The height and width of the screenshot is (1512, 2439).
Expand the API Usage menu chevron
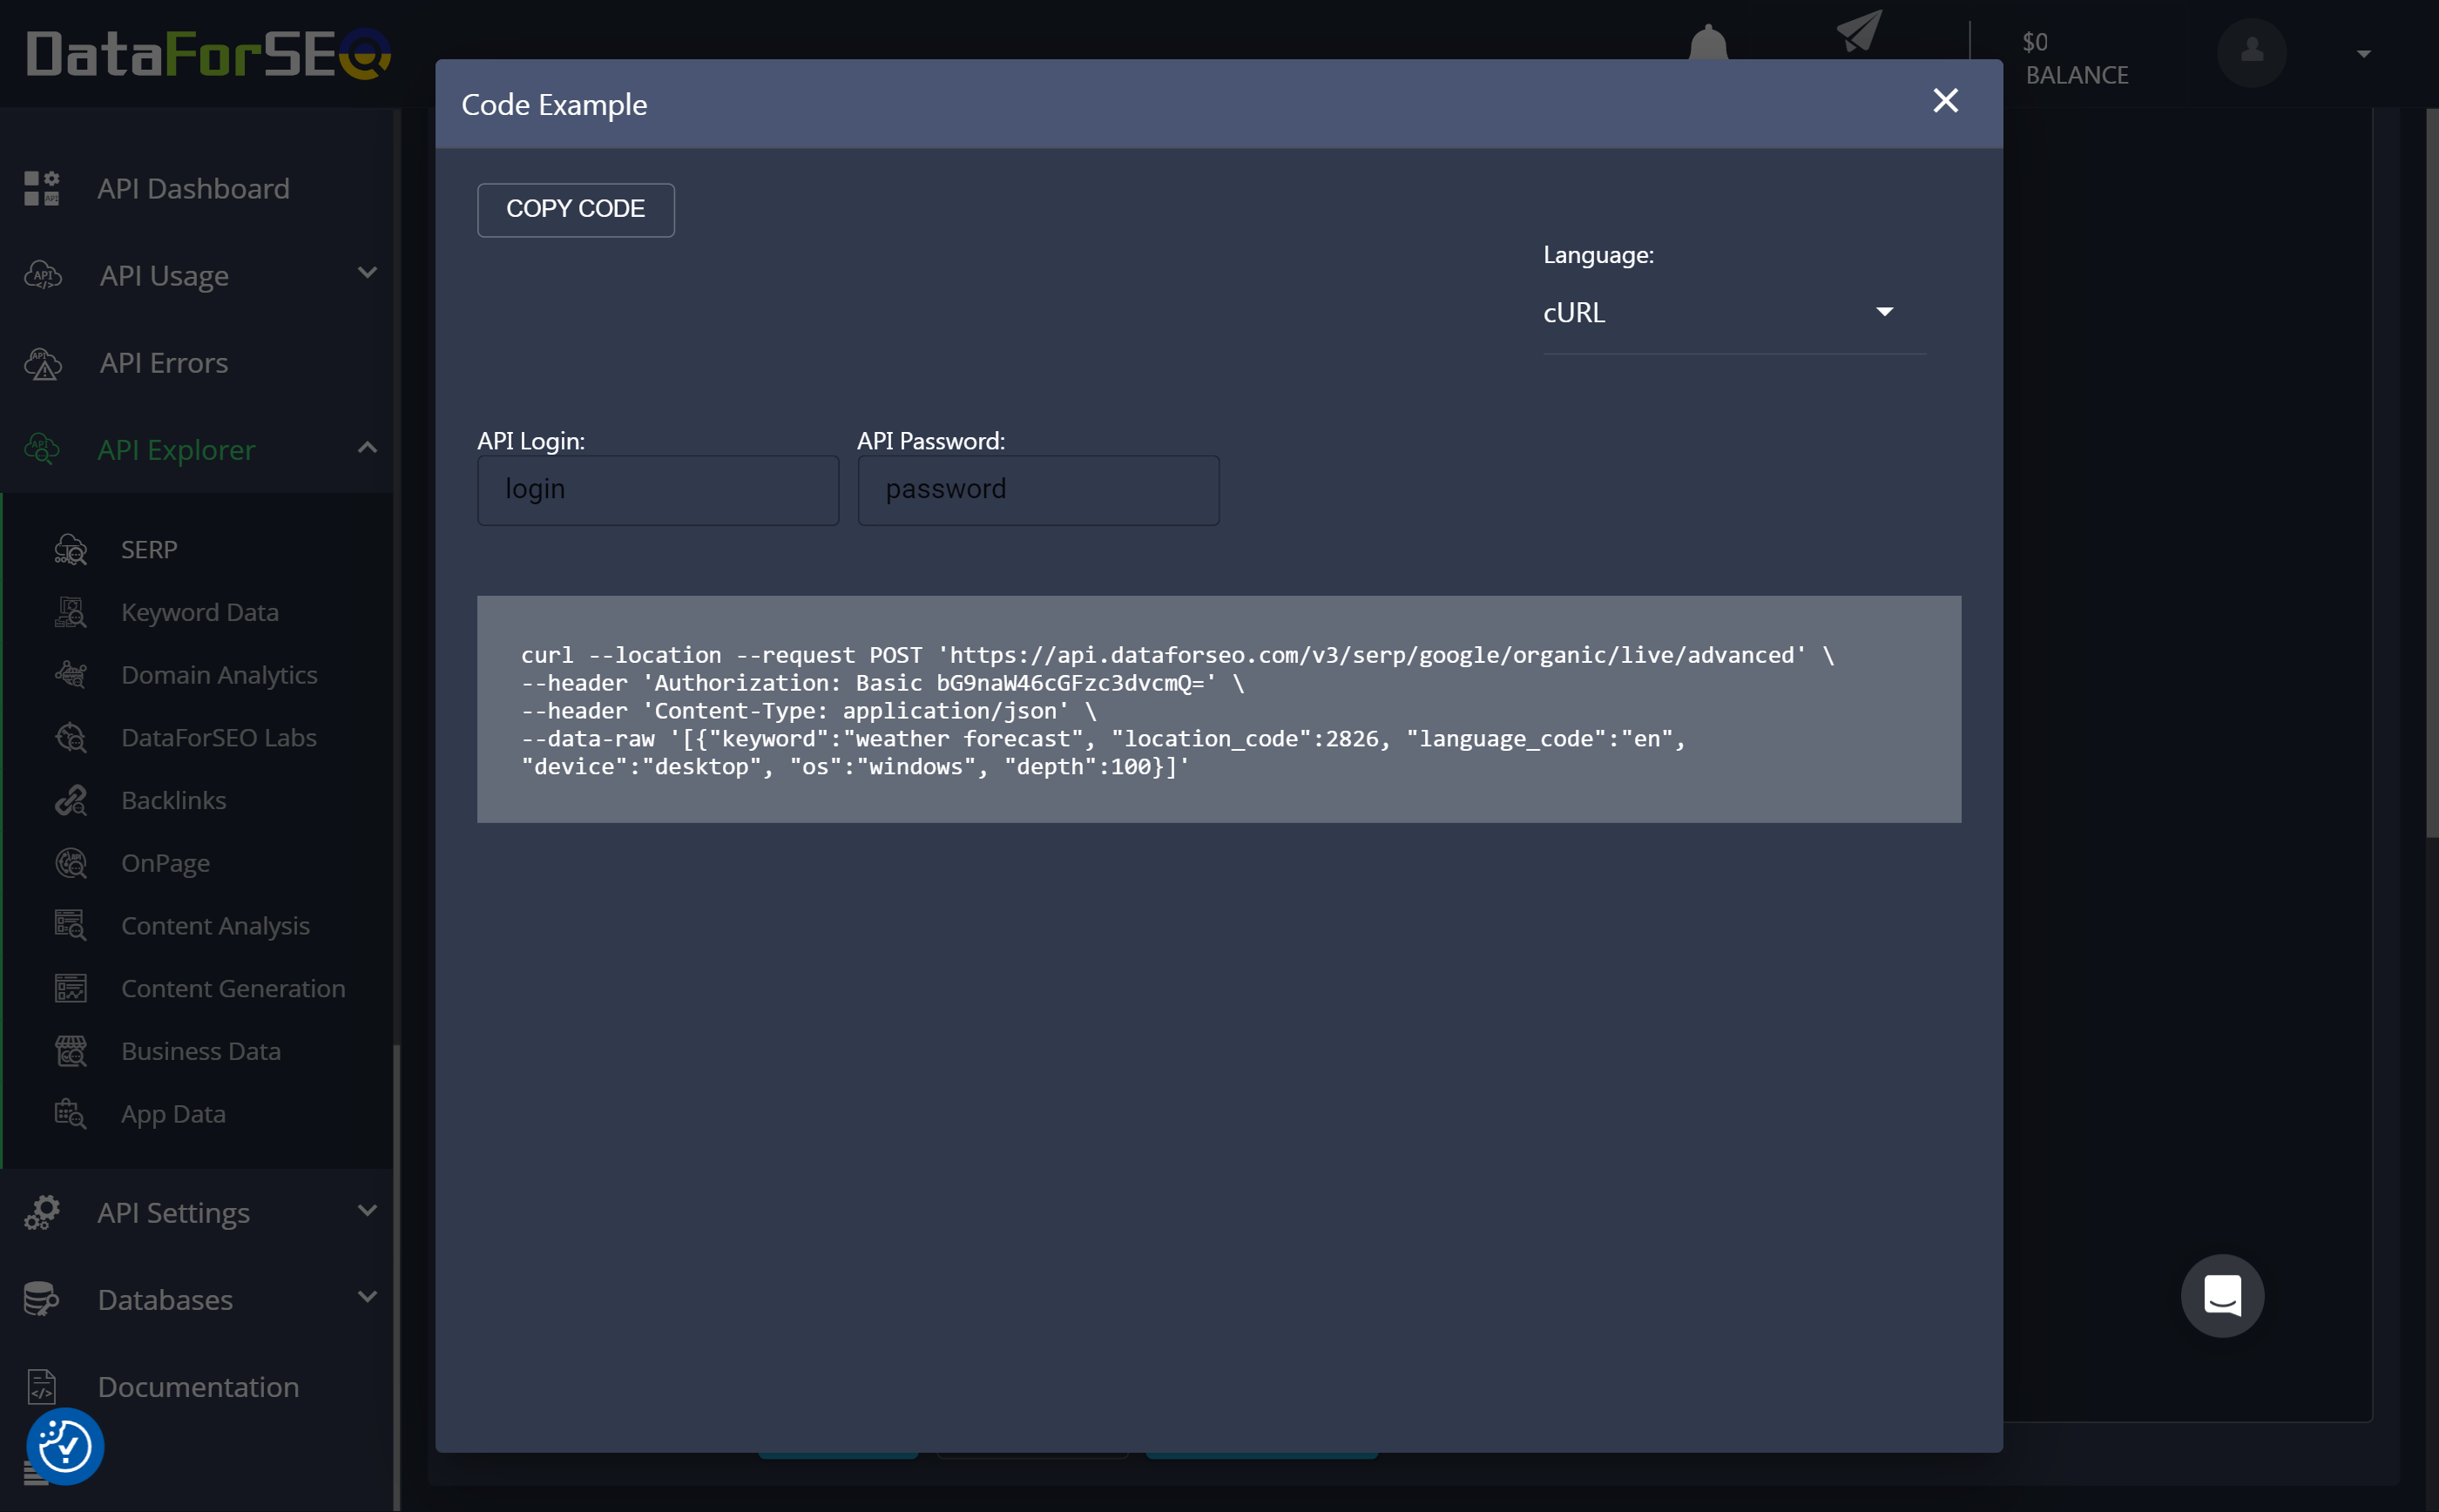point(367,273)
